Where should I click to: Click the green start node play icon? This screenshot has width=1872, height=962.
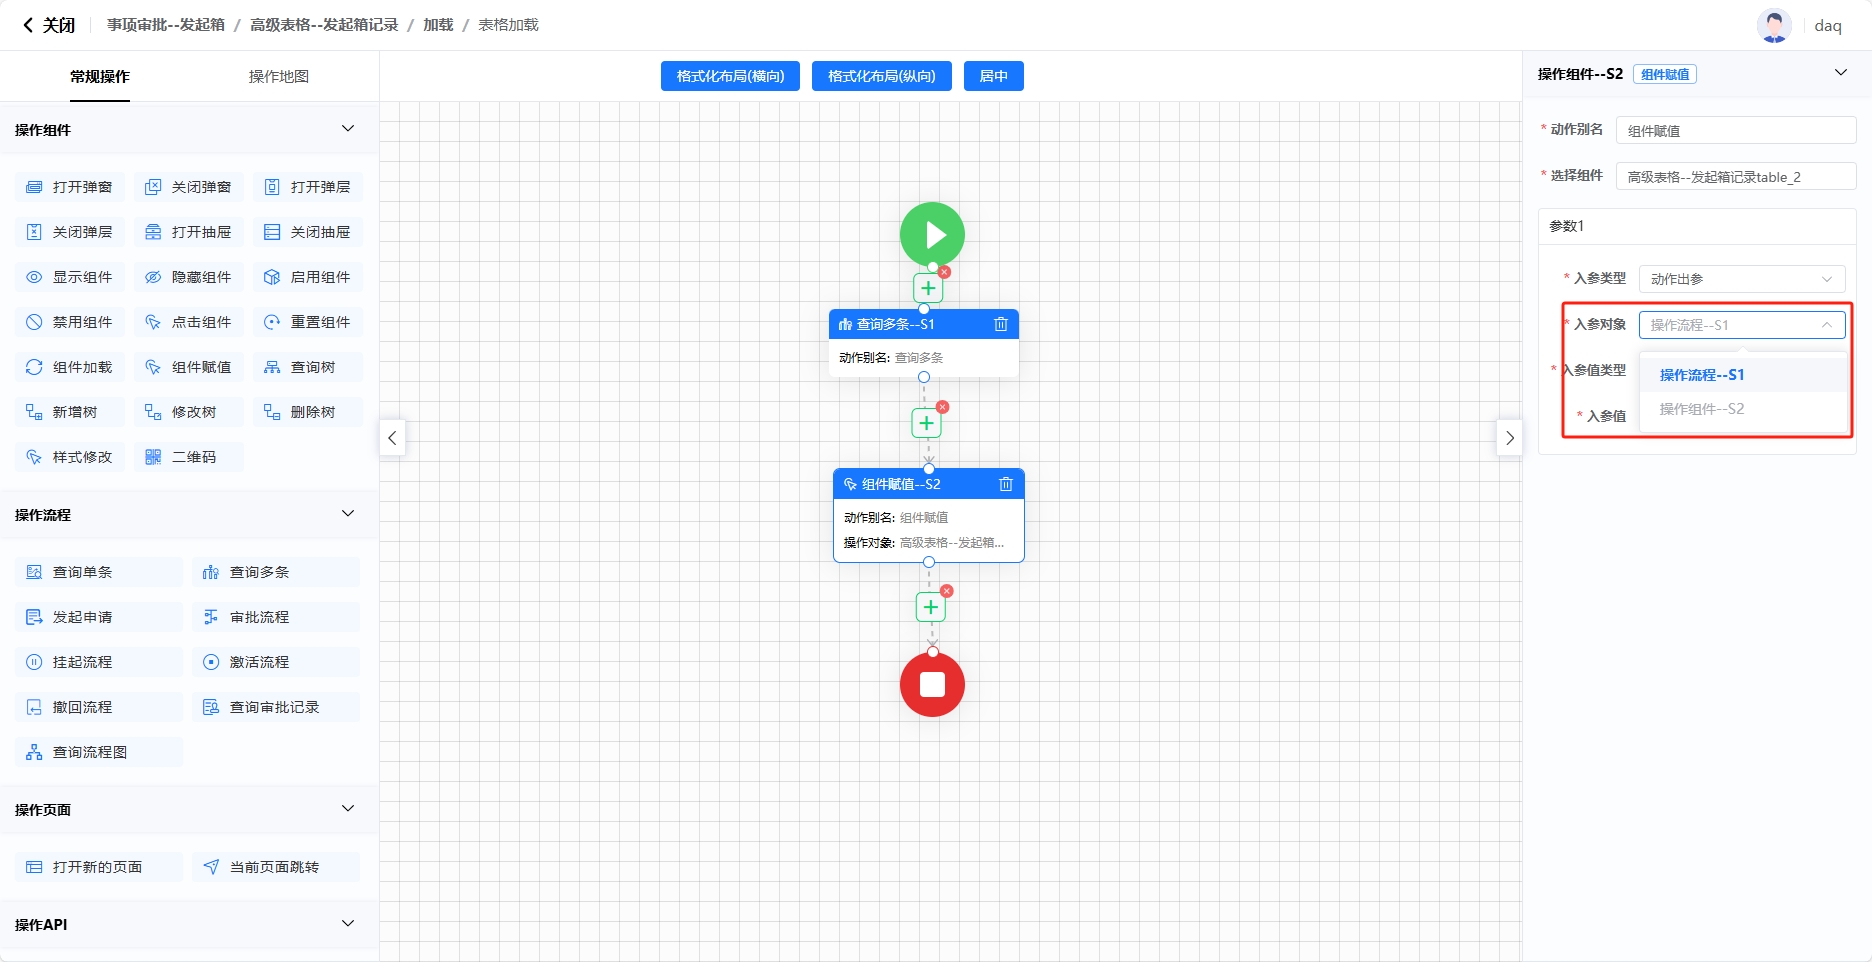point(932,235)
